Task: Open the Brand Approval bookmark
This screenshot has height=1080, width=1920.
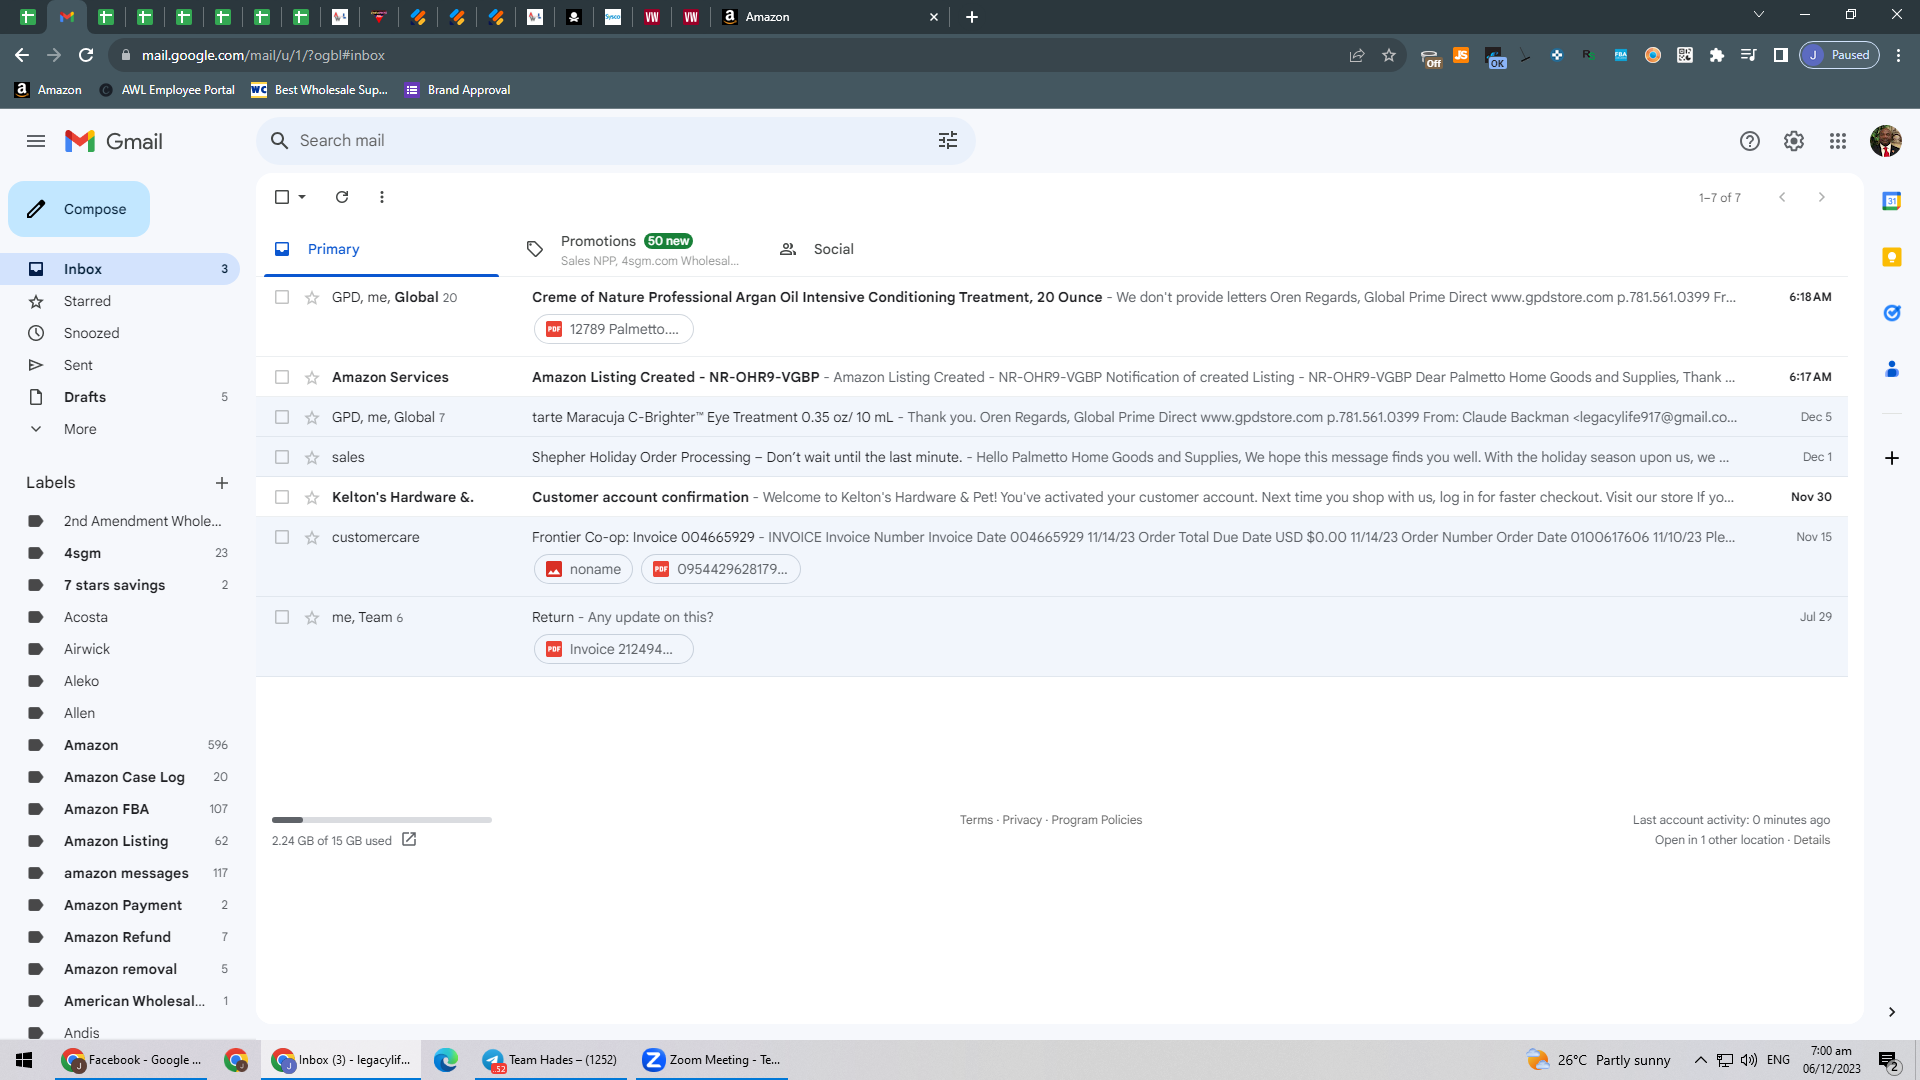Action: point(458,90)
